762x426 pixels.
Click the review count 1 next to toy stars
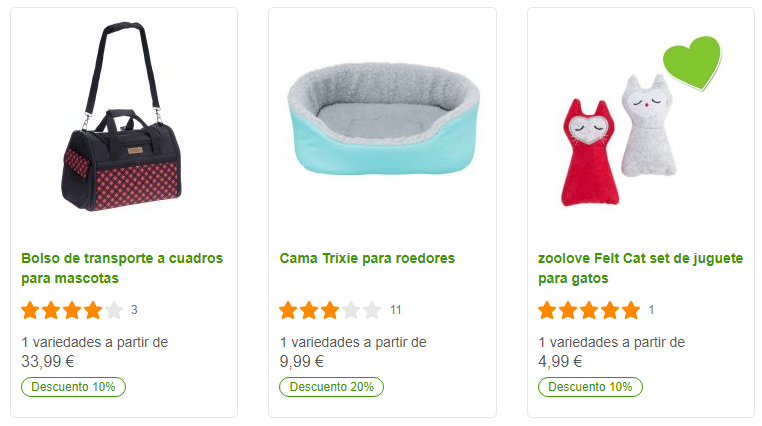point(651,310)
